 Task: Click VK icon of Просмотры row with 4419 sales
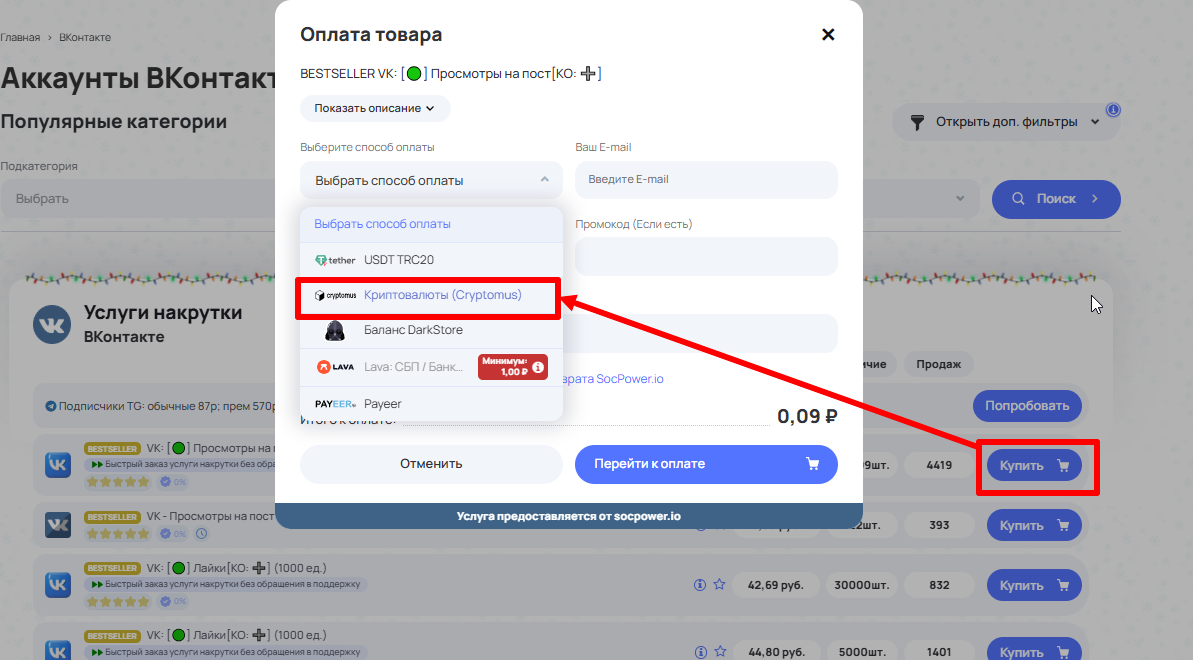click(58, 464)
